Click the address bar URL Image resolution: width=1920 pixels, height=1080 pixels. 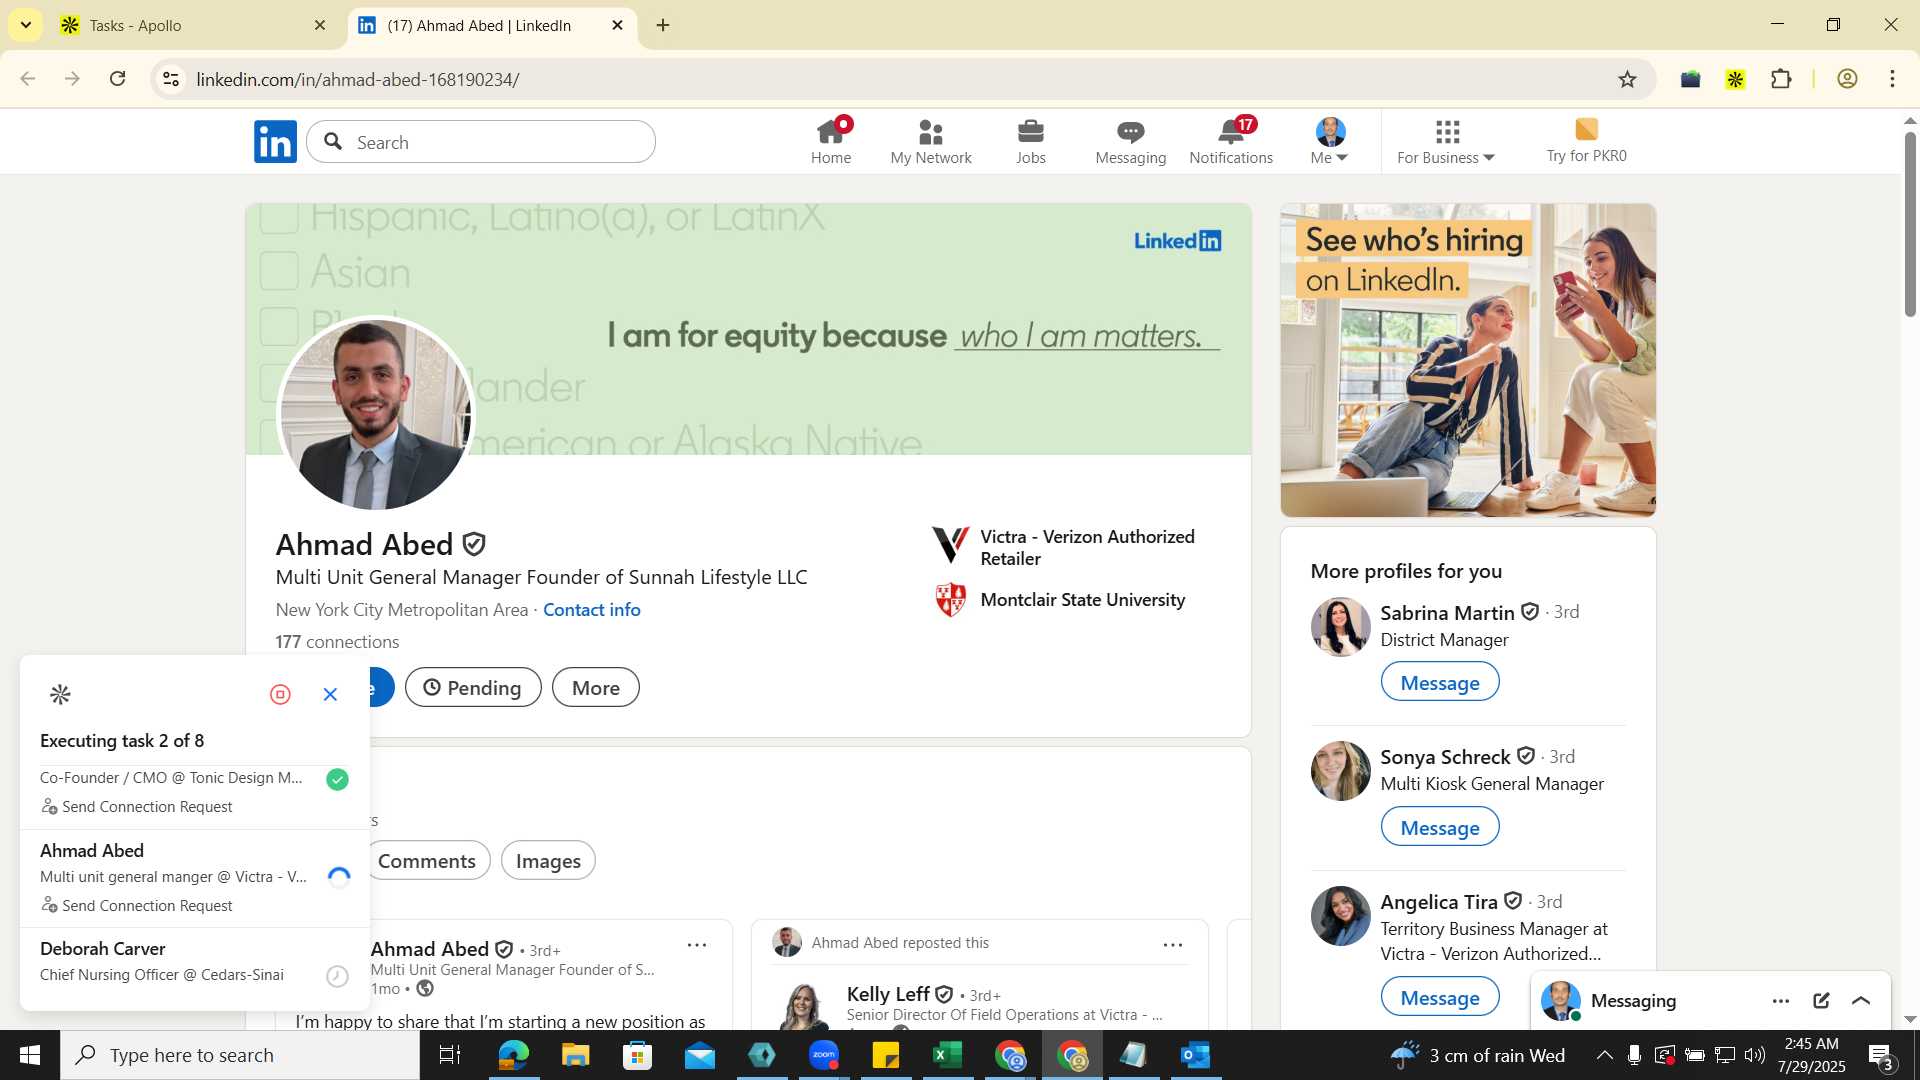coord(358,79)
